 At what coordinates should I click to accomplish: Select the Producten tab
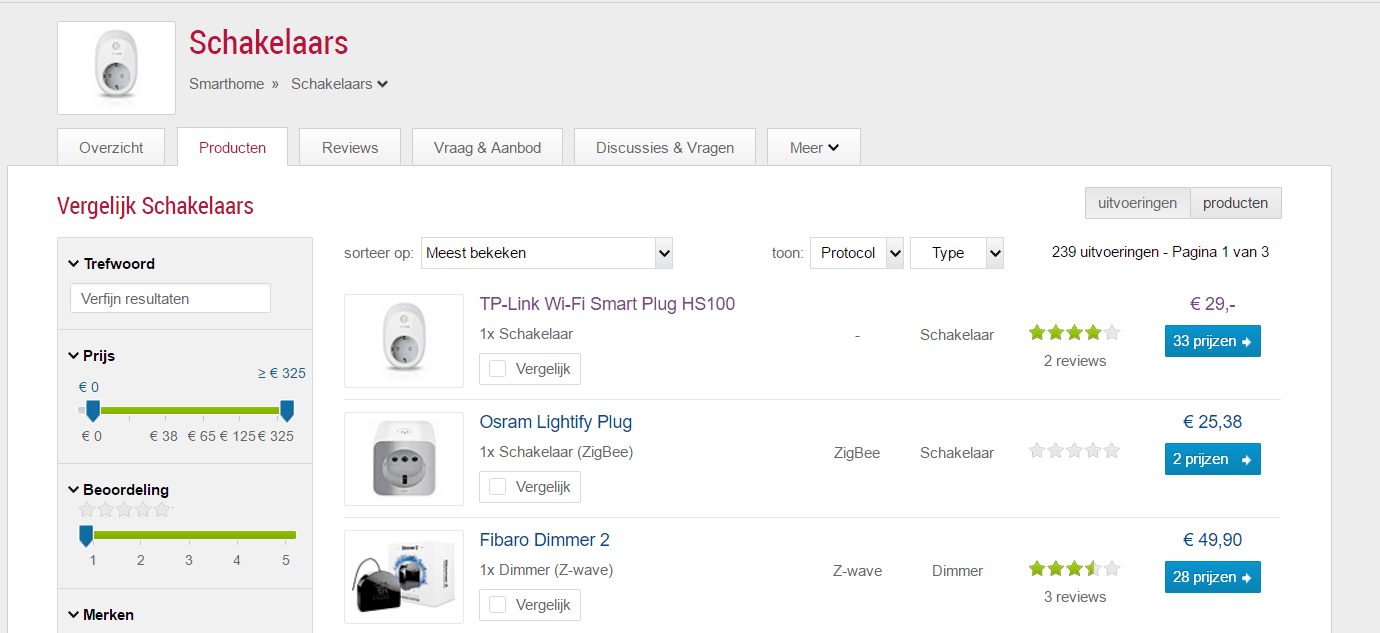pos(232,147)
